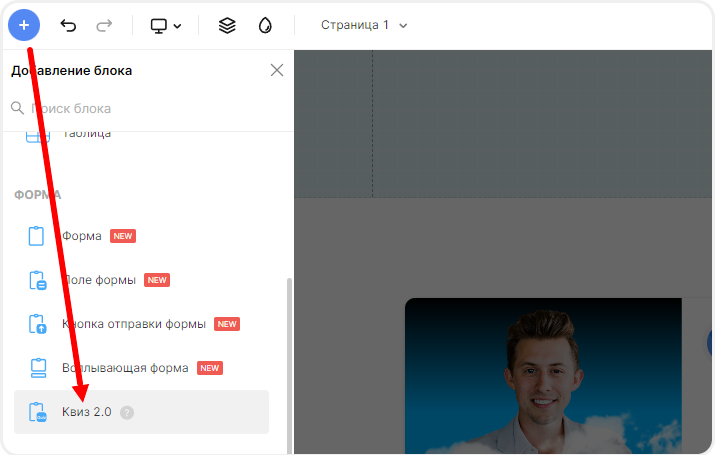Open the layers panel icon
Image resolution: width=715 pixels, height=455 pixels.
[227, 25]
